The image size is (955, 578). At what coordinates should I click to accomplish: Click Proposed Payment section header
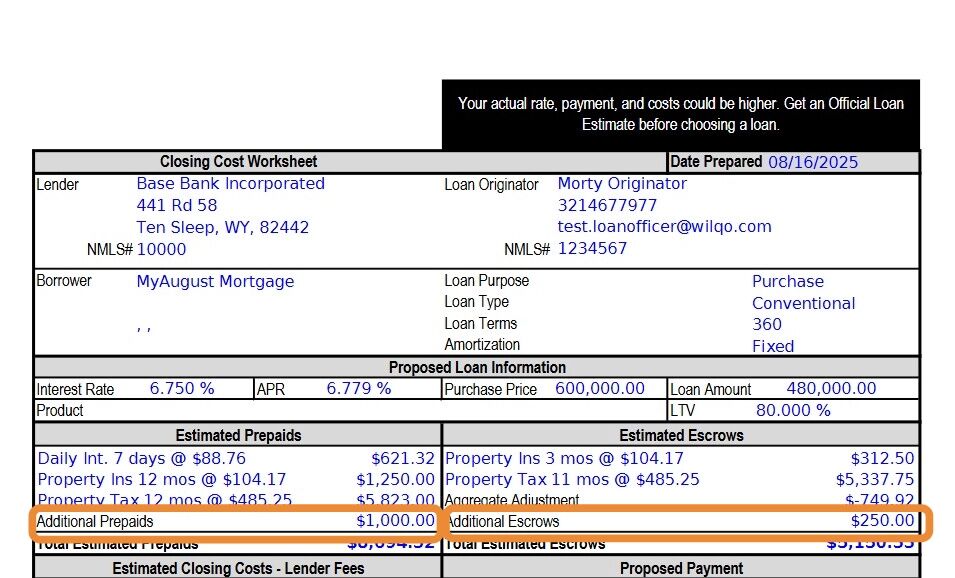681,568
